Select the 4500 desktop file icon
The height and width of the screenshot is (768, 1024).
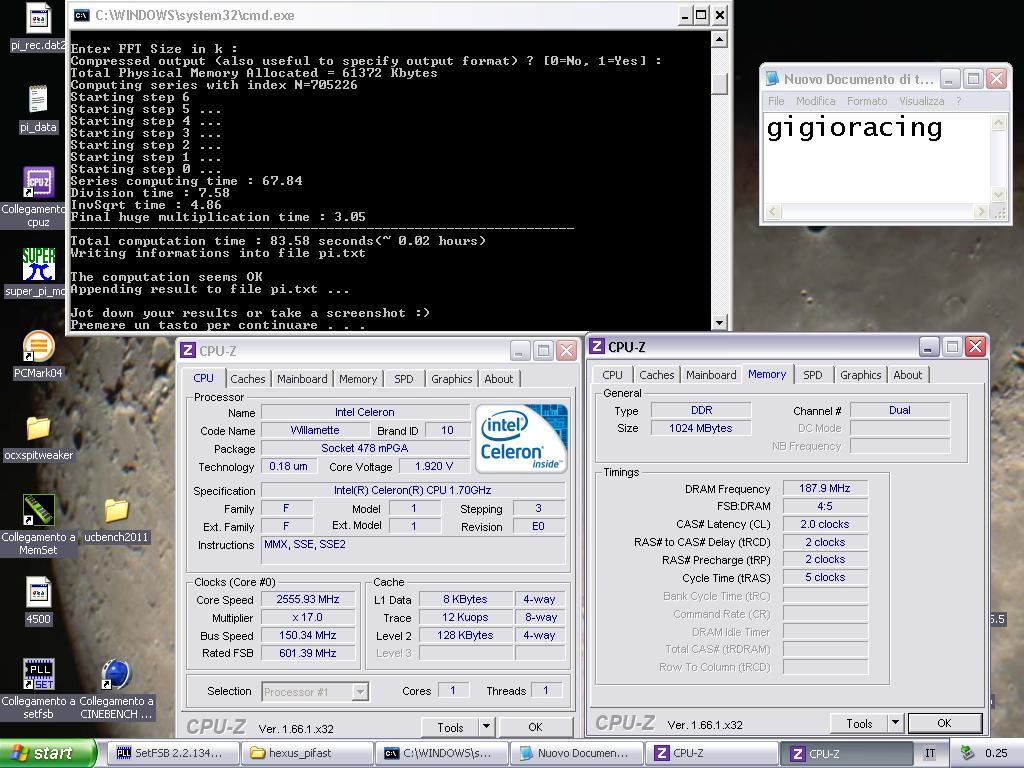point(38,592)
